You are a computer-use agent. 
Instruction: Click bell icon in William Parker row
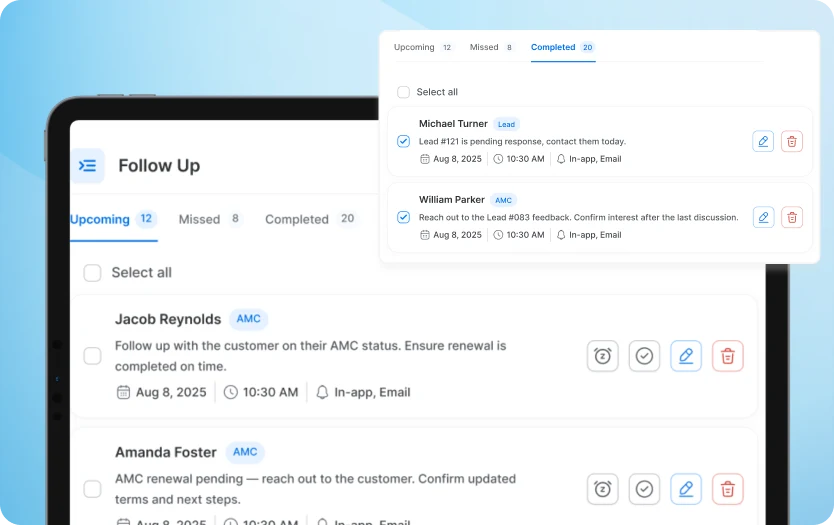(561, 235)
